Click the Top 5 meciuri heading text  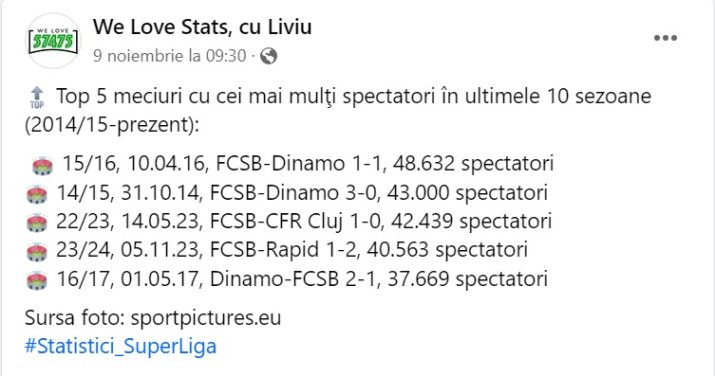[x=353, y=97]
